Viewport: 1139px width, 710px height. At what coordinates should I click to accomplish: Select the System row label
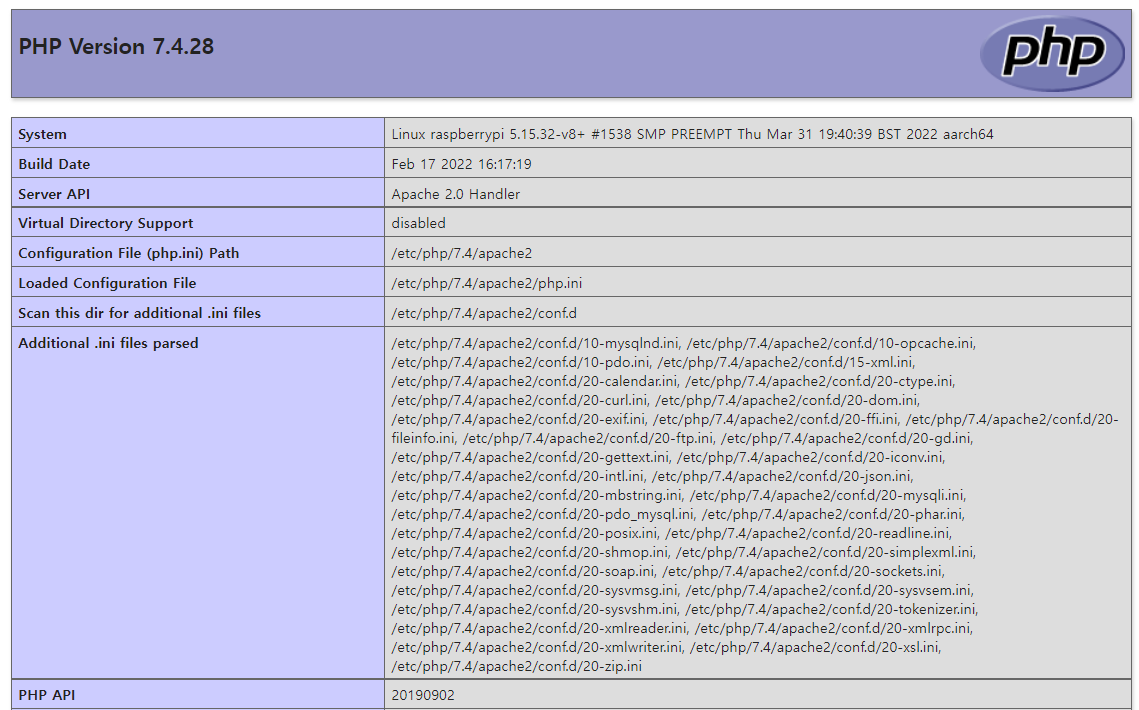click(x=42, y=134)
